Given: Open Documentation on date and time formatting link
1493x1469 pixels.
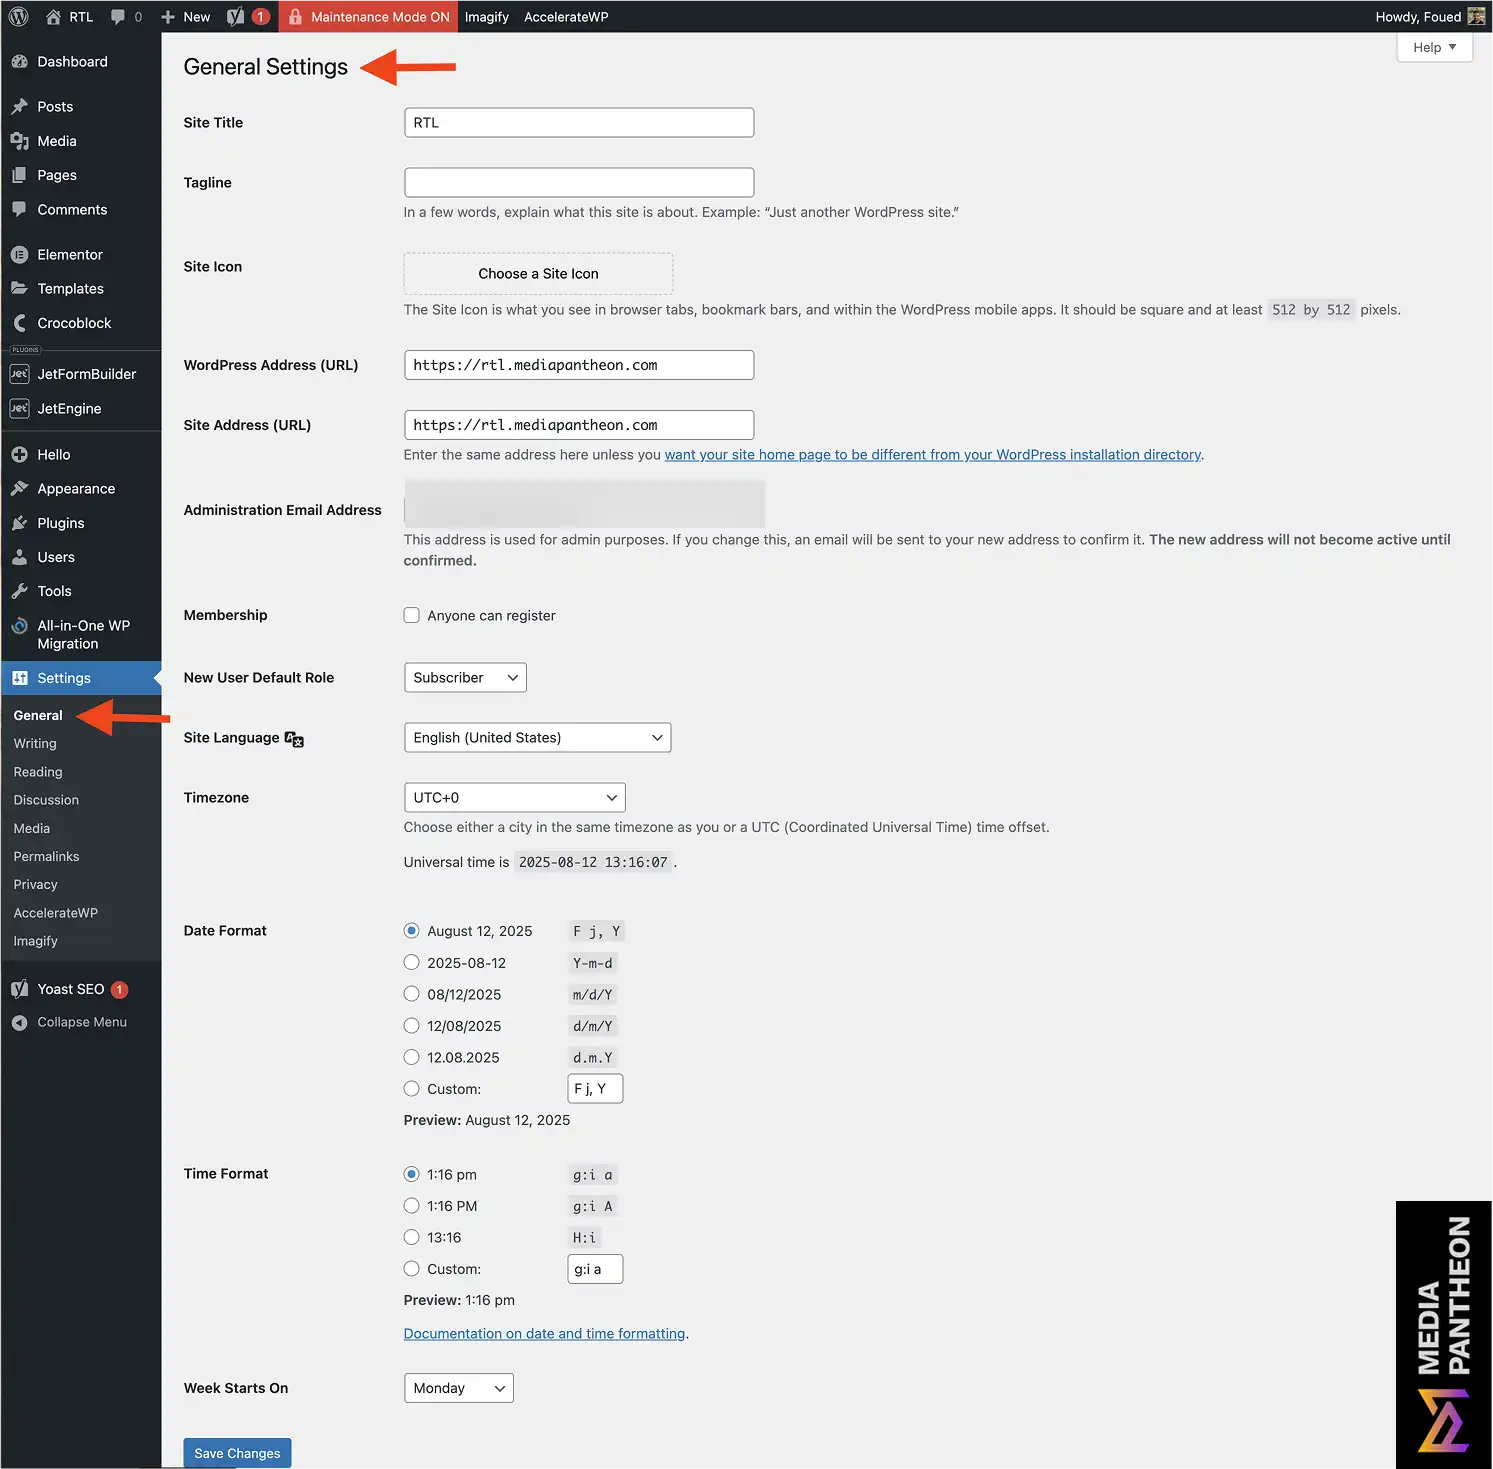Looking at the screenshot, I should 544,1334.
